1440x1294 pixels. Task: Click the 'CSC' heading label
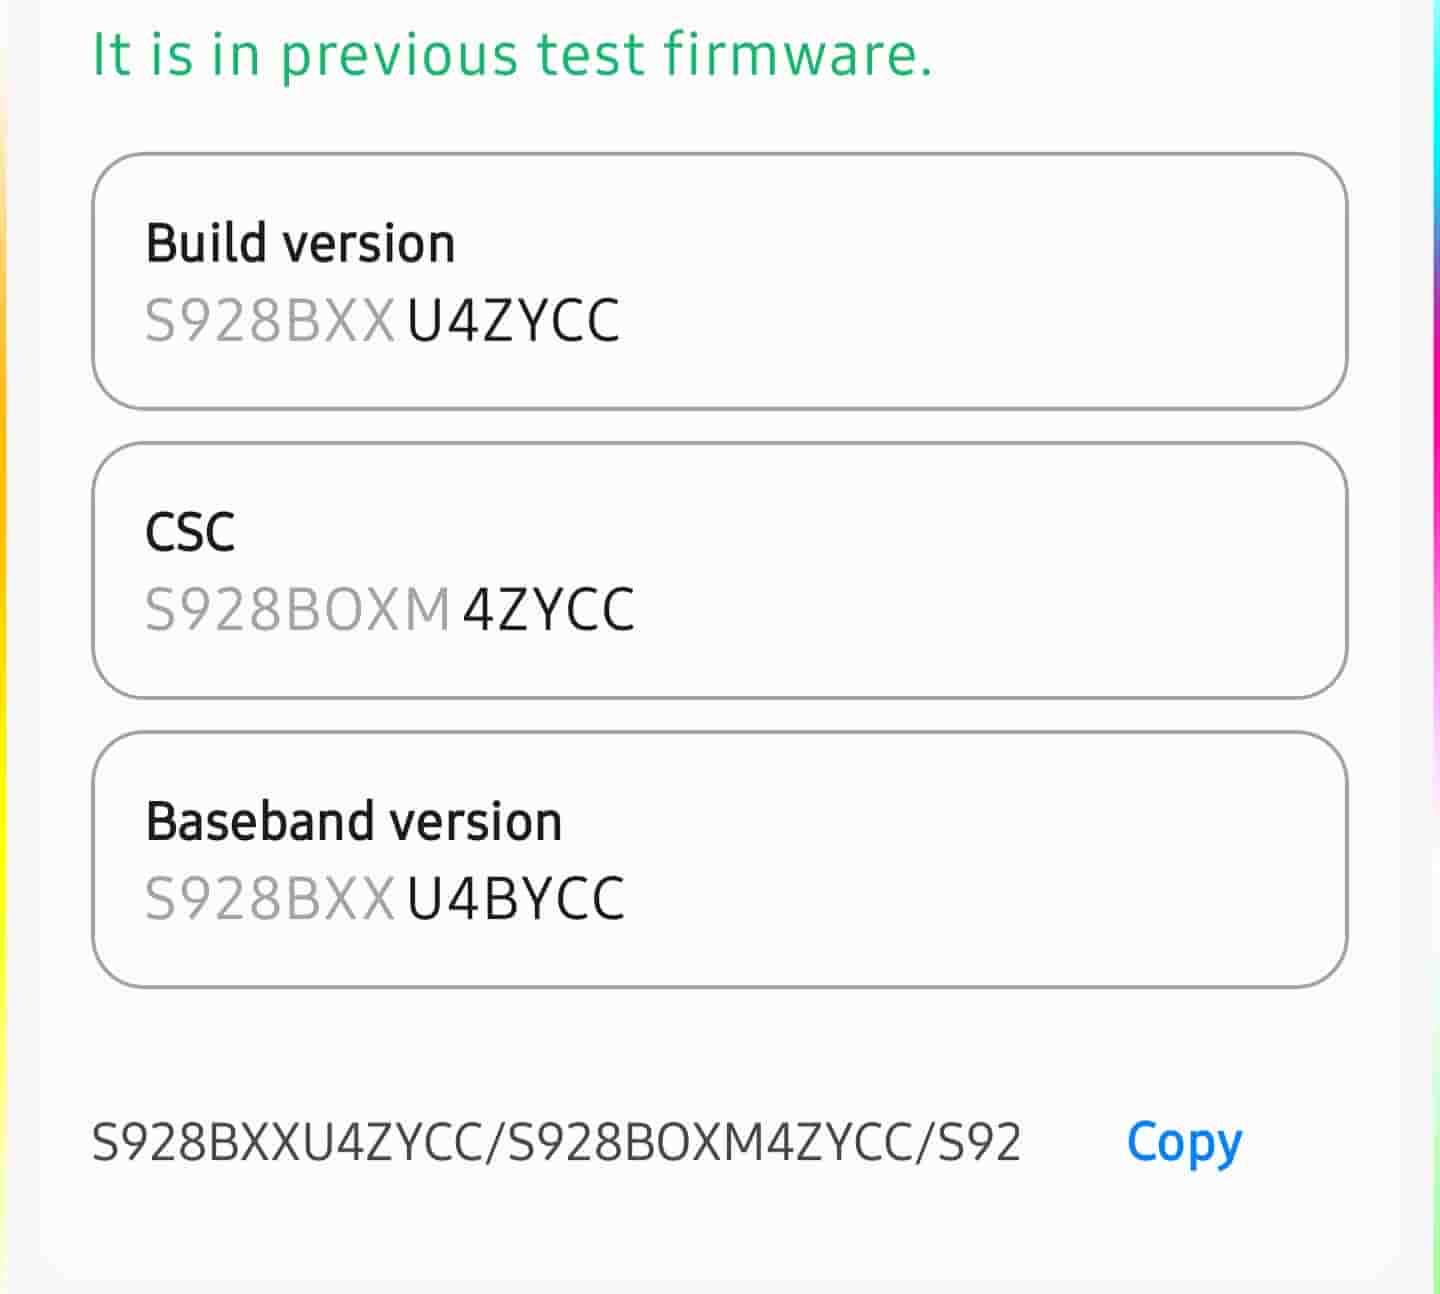(x=190, y=532)
